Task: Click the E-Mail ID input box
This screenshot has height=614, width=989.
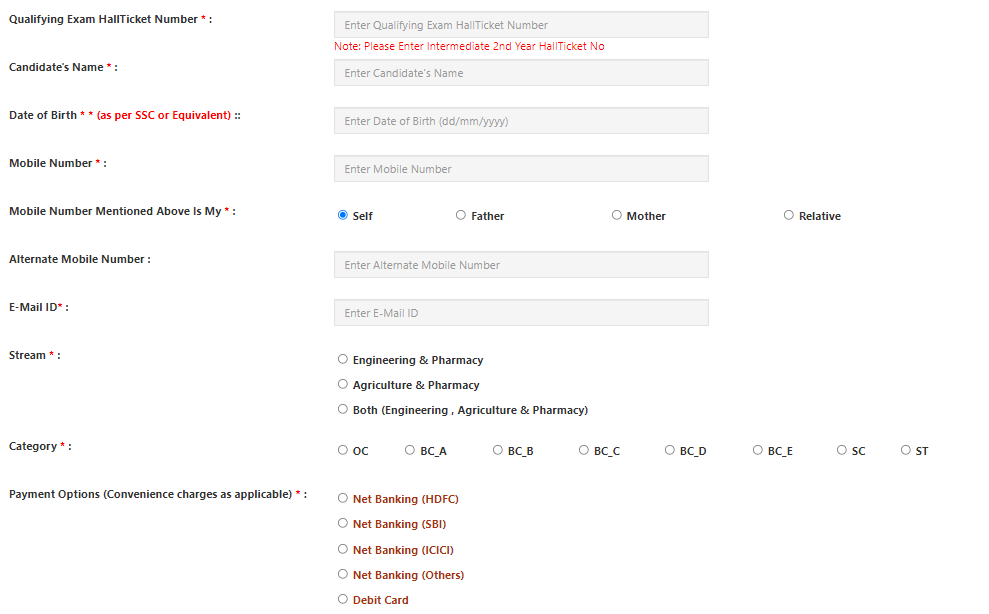Action: click(520, 312)
